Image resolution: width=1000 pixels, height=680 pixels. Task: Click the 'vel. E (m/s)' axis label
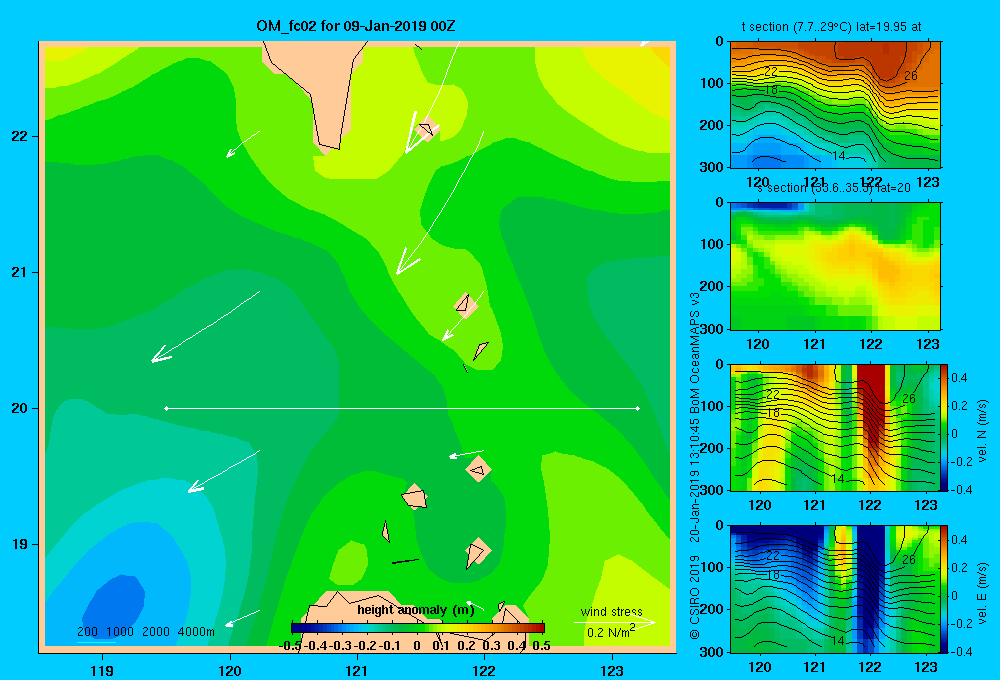coord(983,593)
